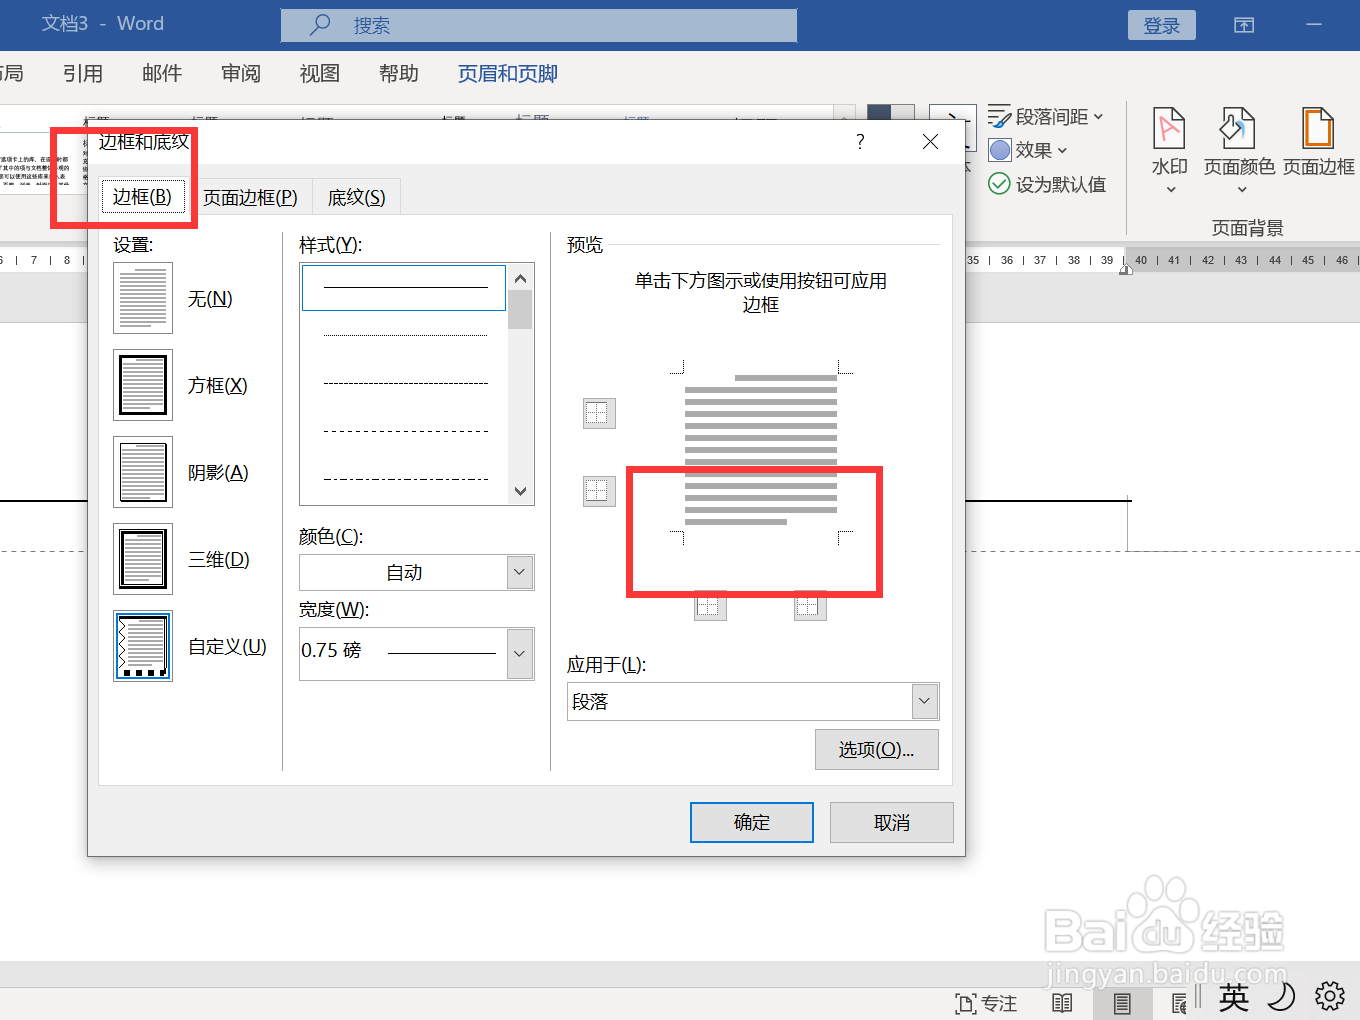
Task: Open the 效果 effects dropdown
Action: [x=1028, y=150]
